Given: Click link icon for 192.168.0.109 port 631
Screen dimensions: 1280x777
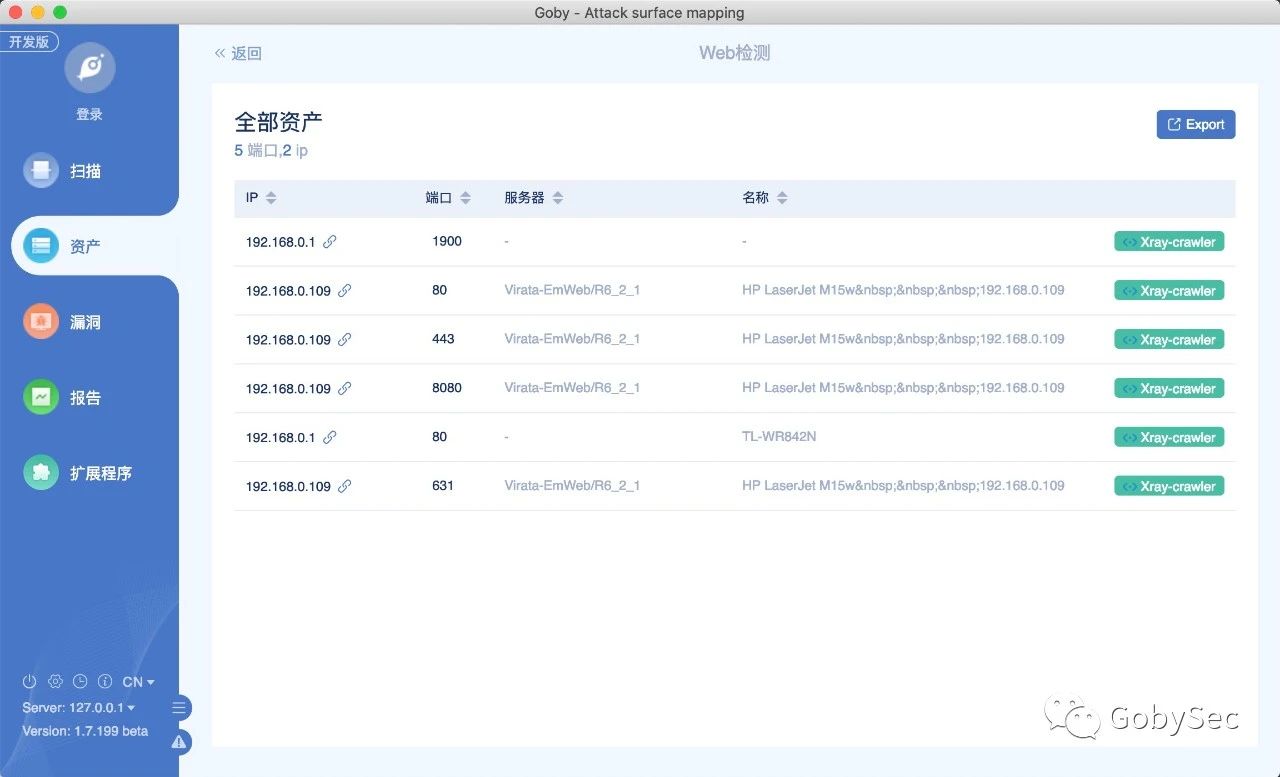Looking at the screenshot, I should pos(345,486).
